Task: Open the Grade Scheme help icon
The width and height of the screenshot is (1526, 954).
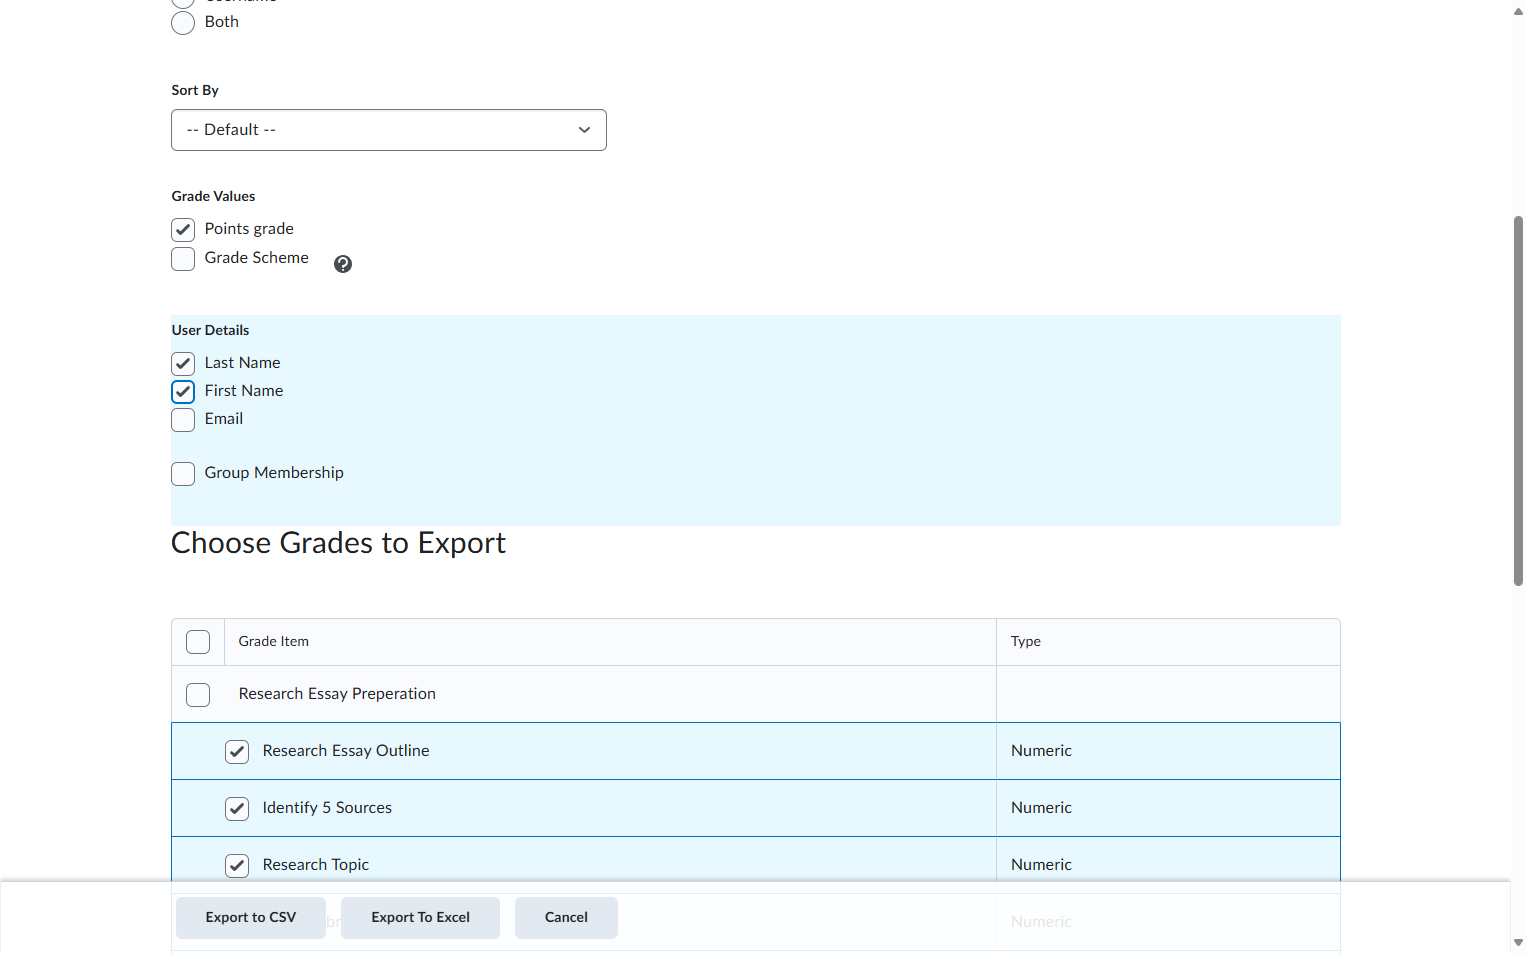Action: click(x=343, y=264)
